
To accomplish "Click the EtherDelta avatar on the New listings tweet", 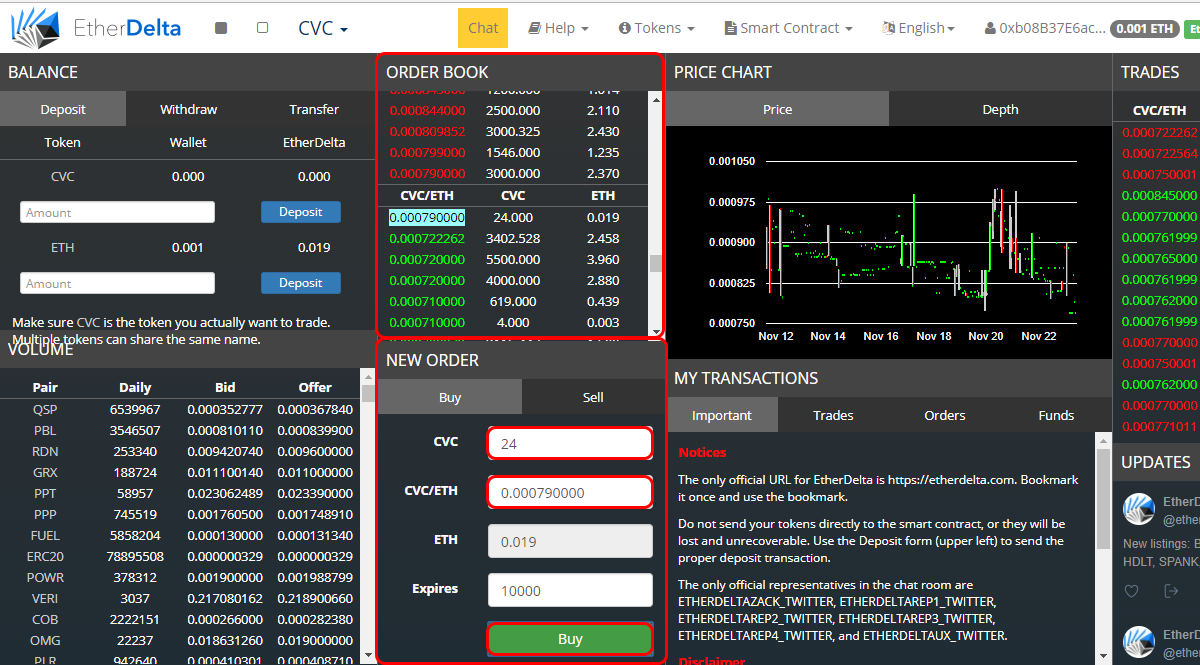I will [x=1139, y=509].
